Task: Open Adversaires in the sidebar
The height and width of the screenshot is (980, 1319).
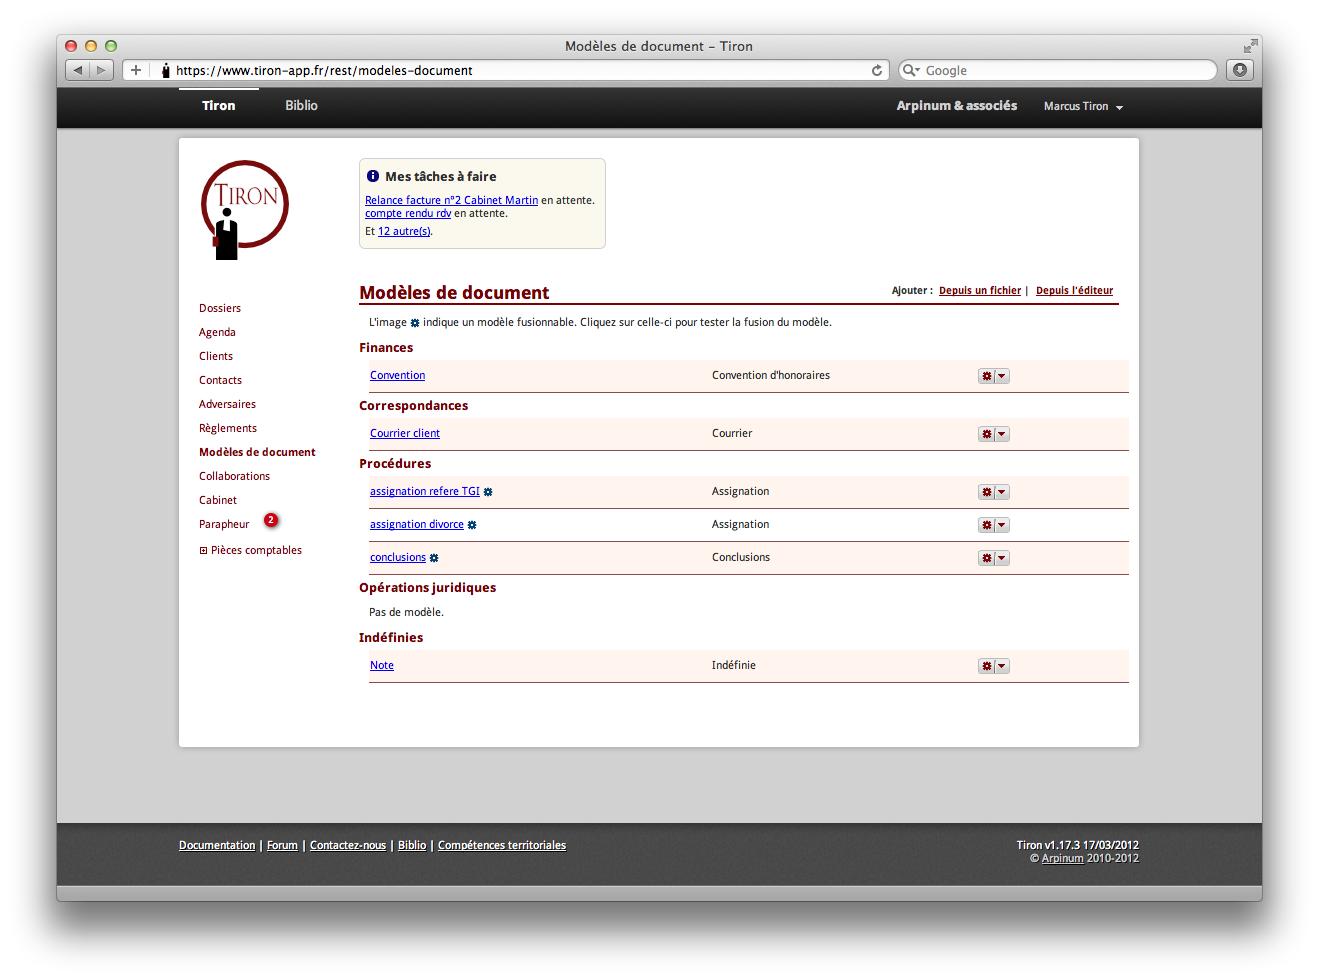Action: point(227,404)
